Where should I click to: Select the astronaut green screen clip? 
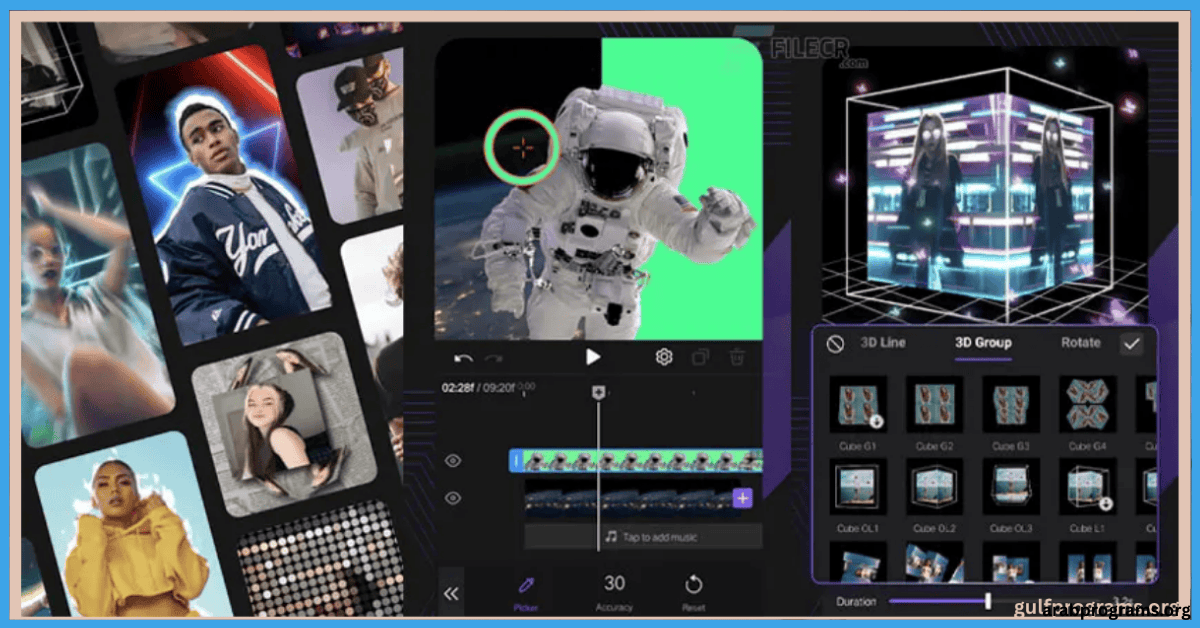(642, 461)
